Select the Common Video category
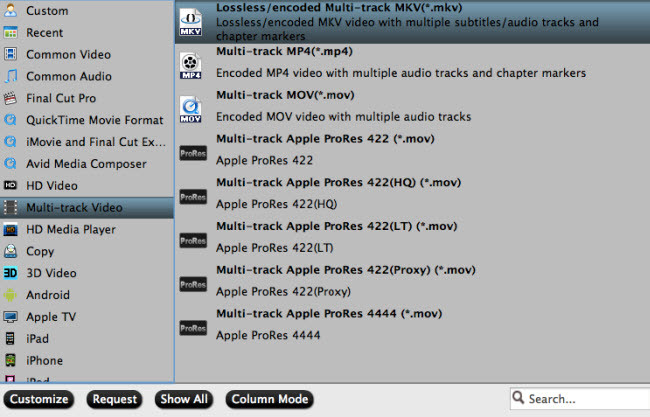 pyautogui.click(x=87, y=54)
